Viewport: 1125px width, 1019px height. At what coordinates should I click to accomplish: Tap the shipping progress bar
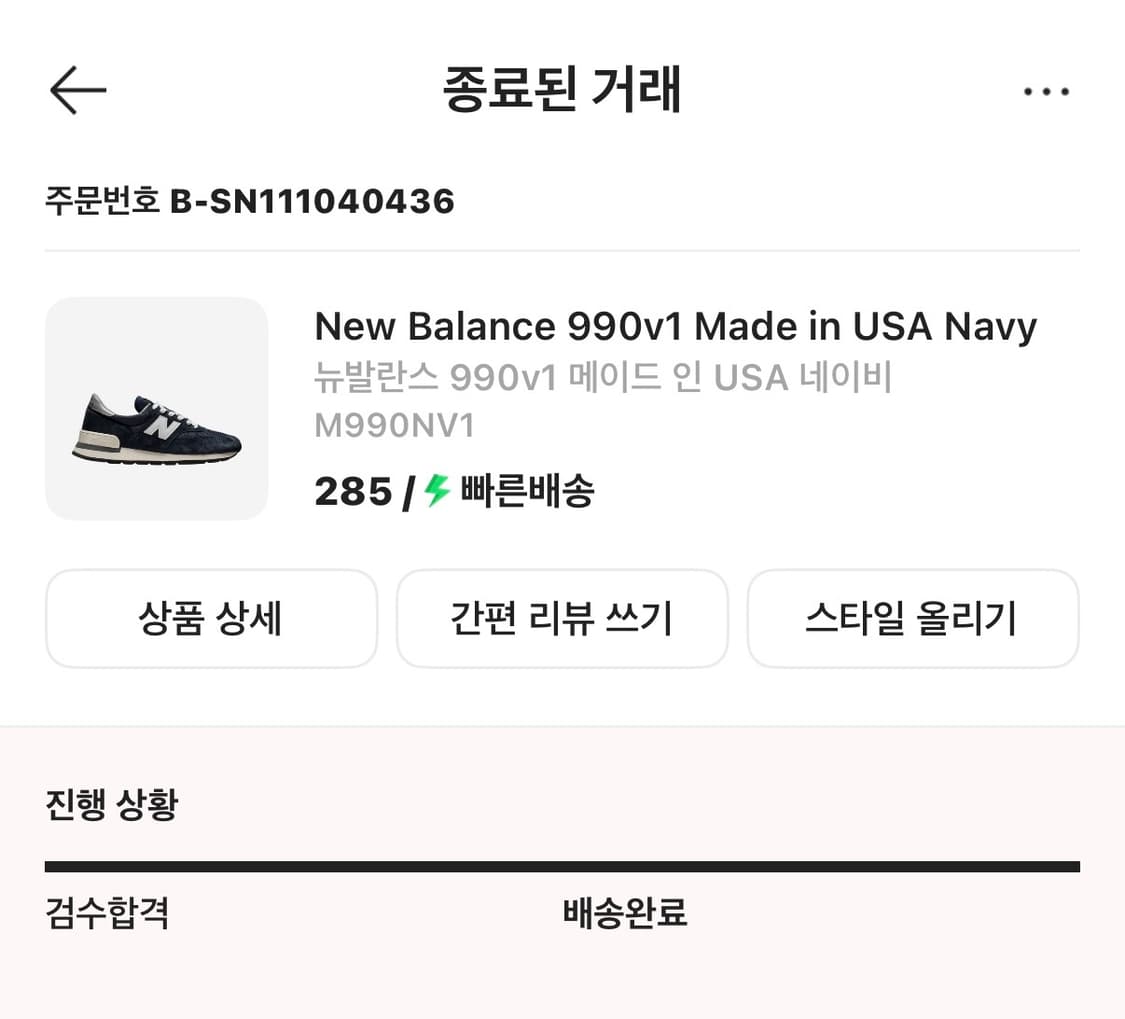(562, 862)
